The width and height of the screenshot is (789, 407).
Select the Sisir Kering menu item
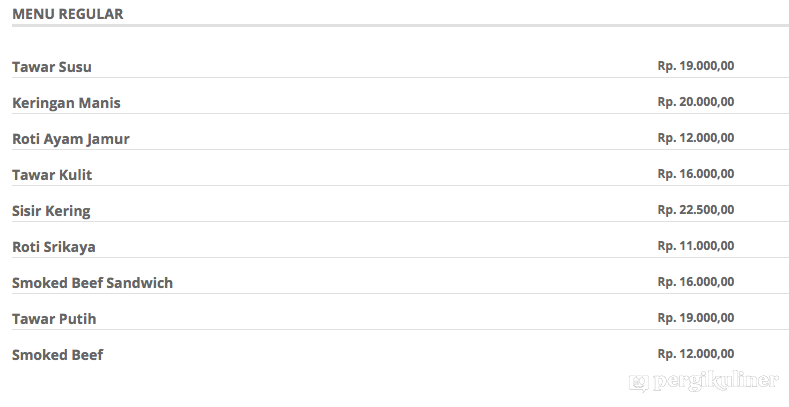[51, 211]
